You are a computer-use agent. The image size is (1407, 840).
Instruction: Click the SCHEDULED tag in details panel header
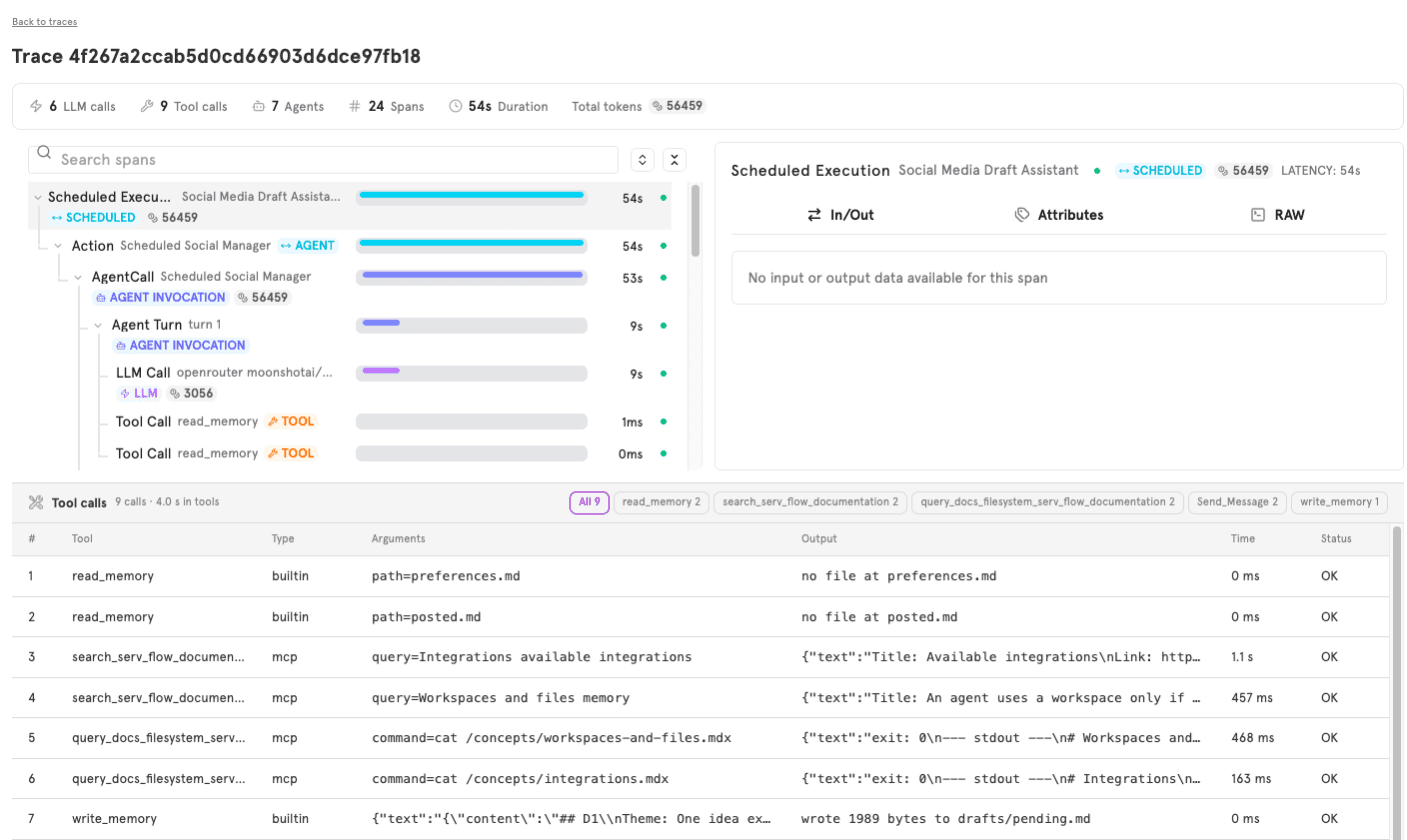[1160, 171]
